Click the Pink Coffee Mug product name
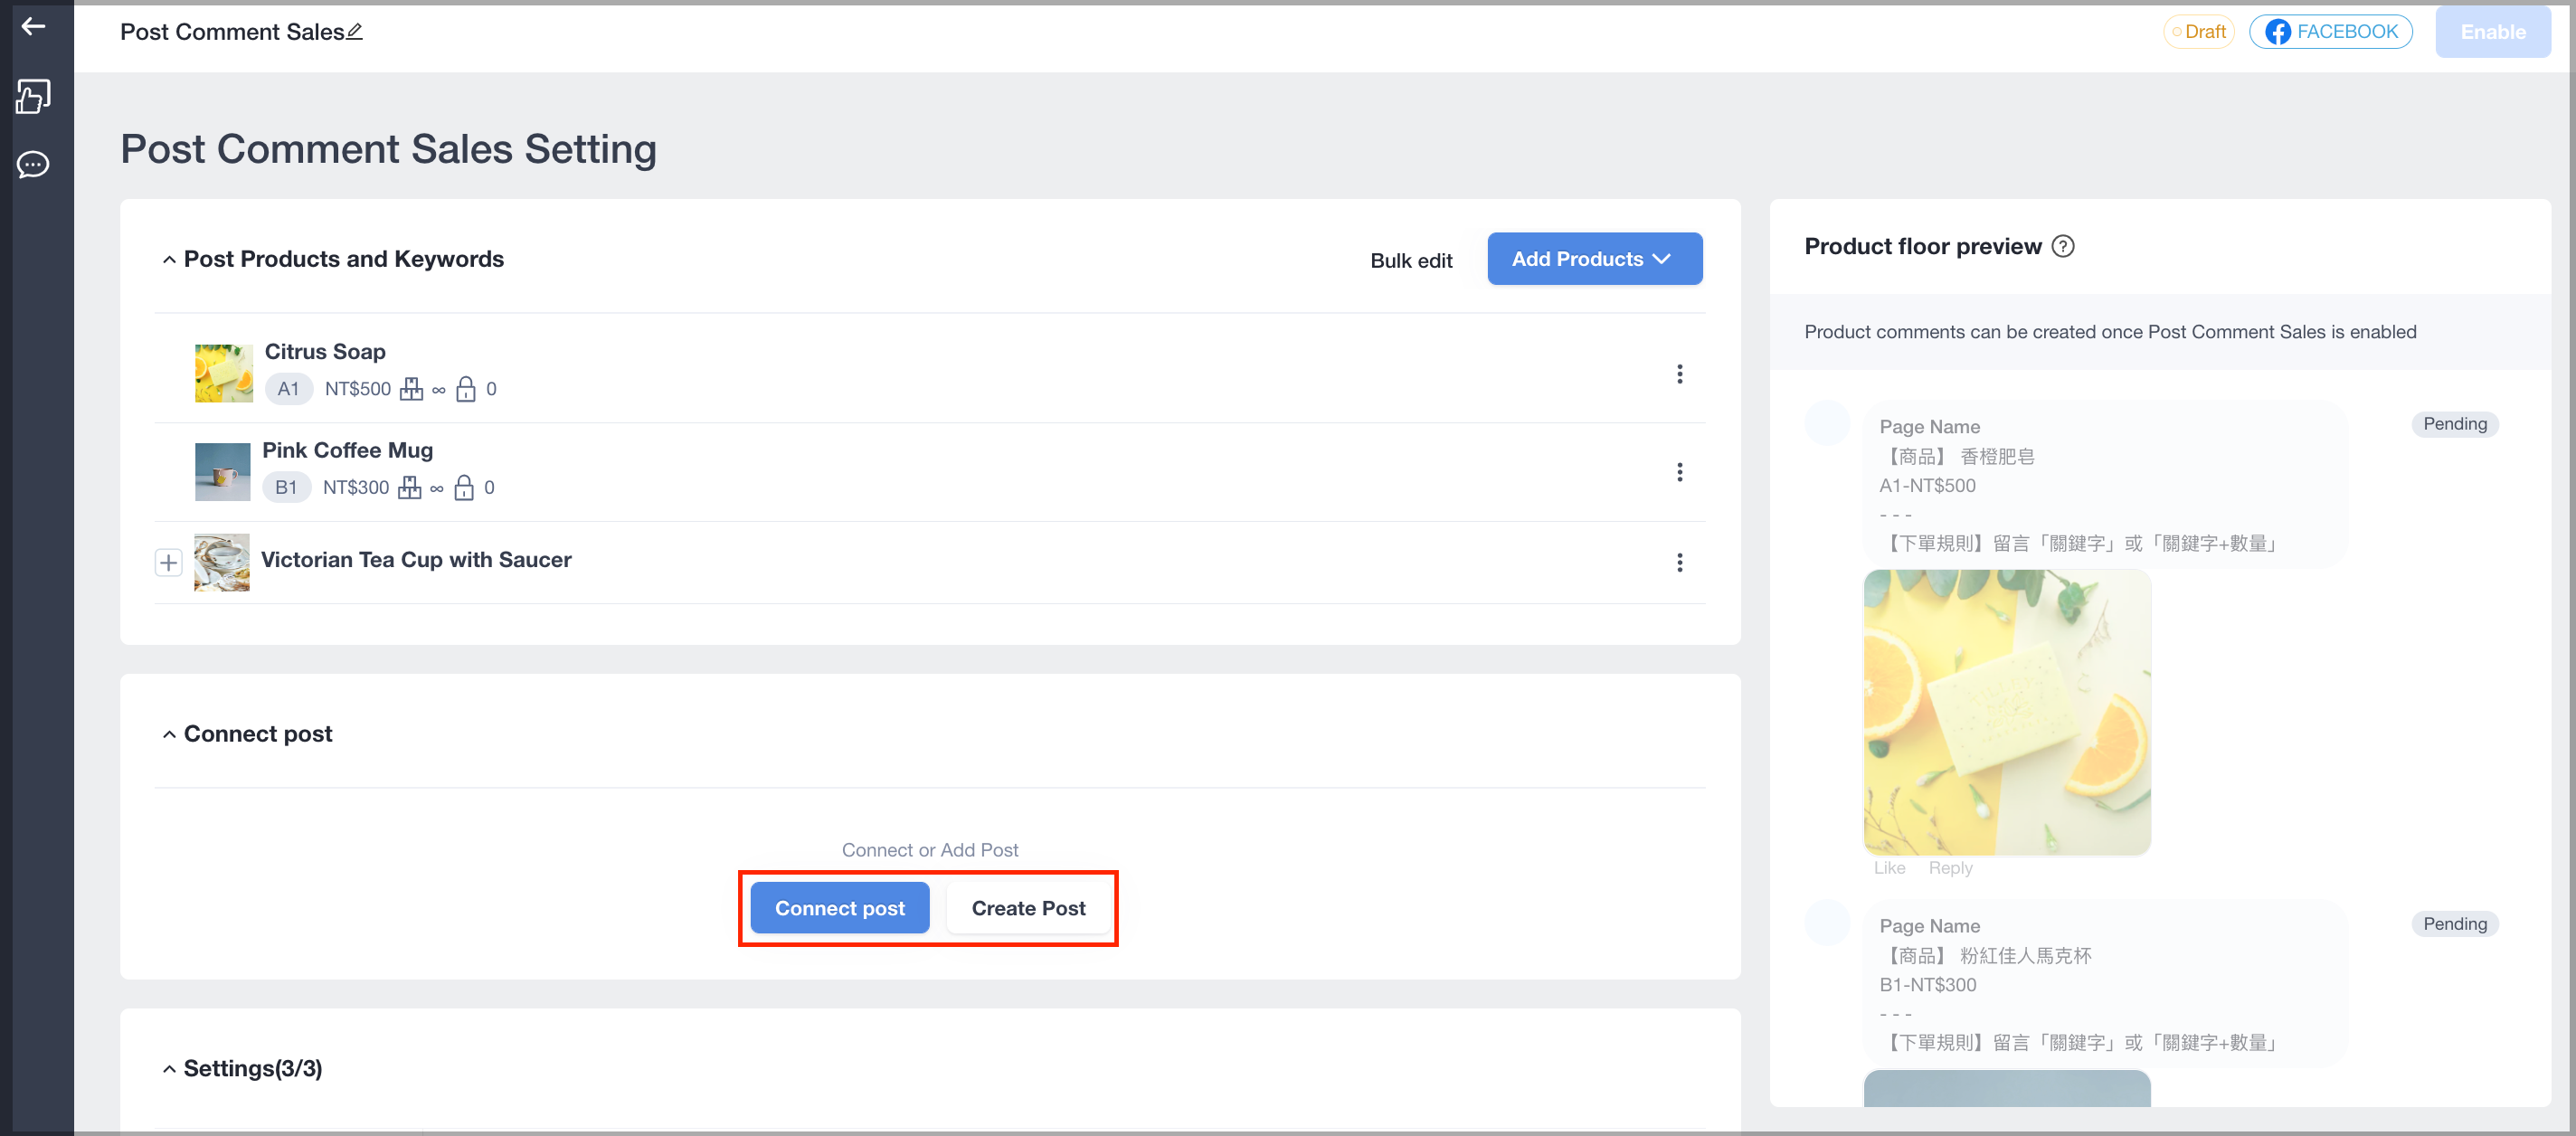The width and height of the screenshot is (2576, 1136). (348, 451)
